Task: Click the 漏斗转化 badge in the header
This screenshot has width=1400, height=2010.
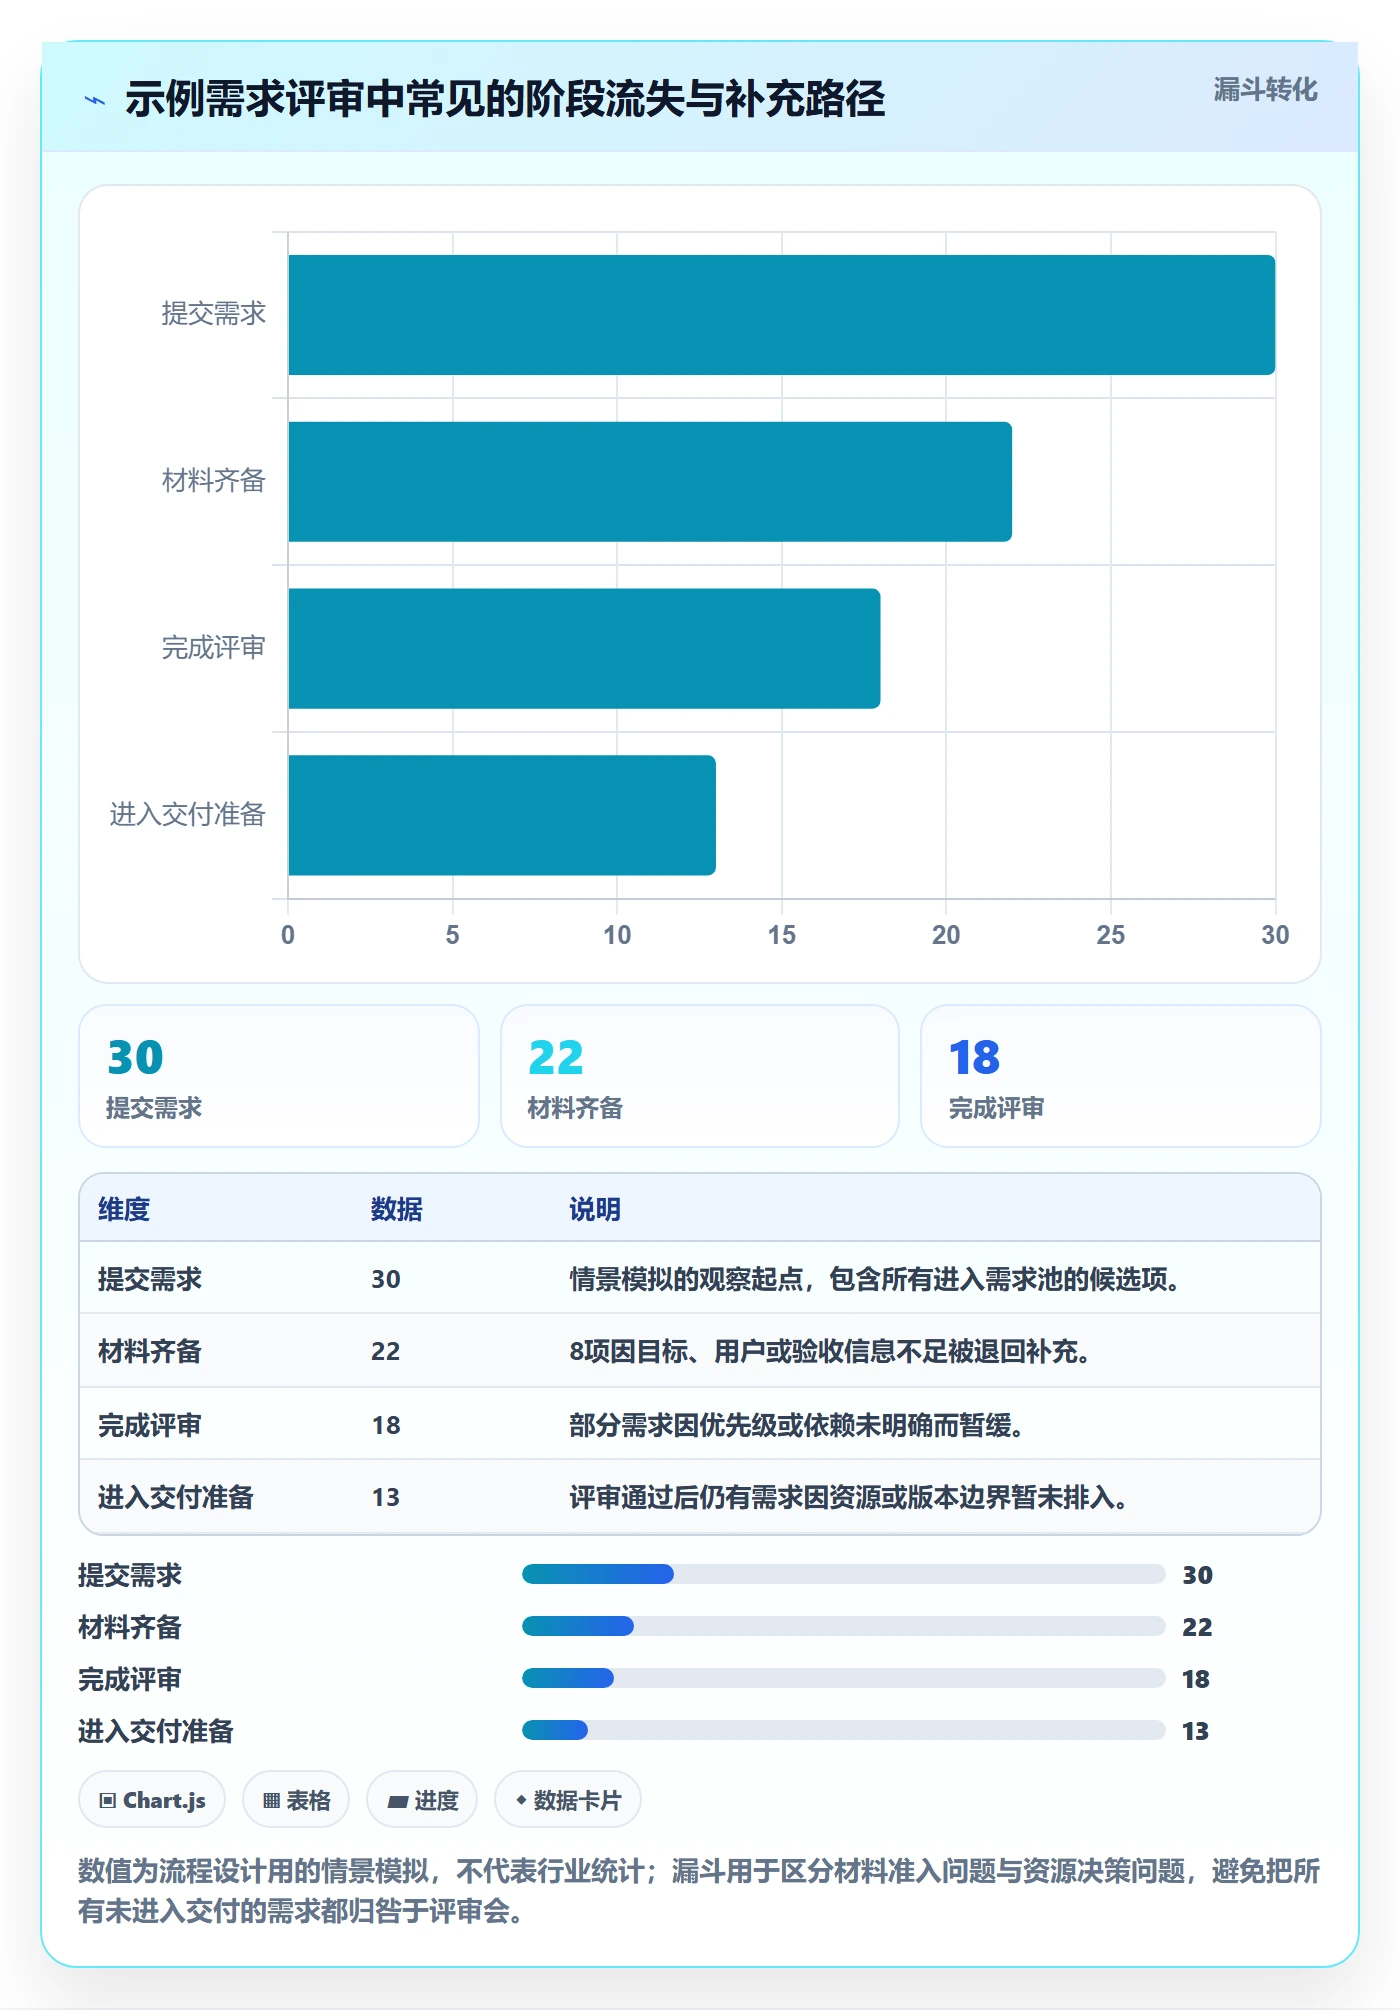Action: pyautogui.click(x=1265, y=90)
